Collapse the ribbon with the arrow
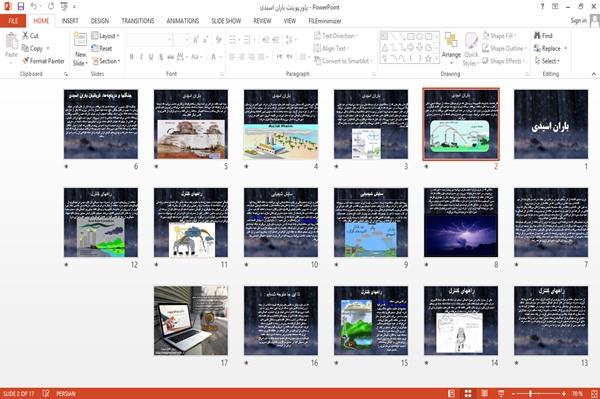Screen dimensions: 600x399 pos(594,74)
